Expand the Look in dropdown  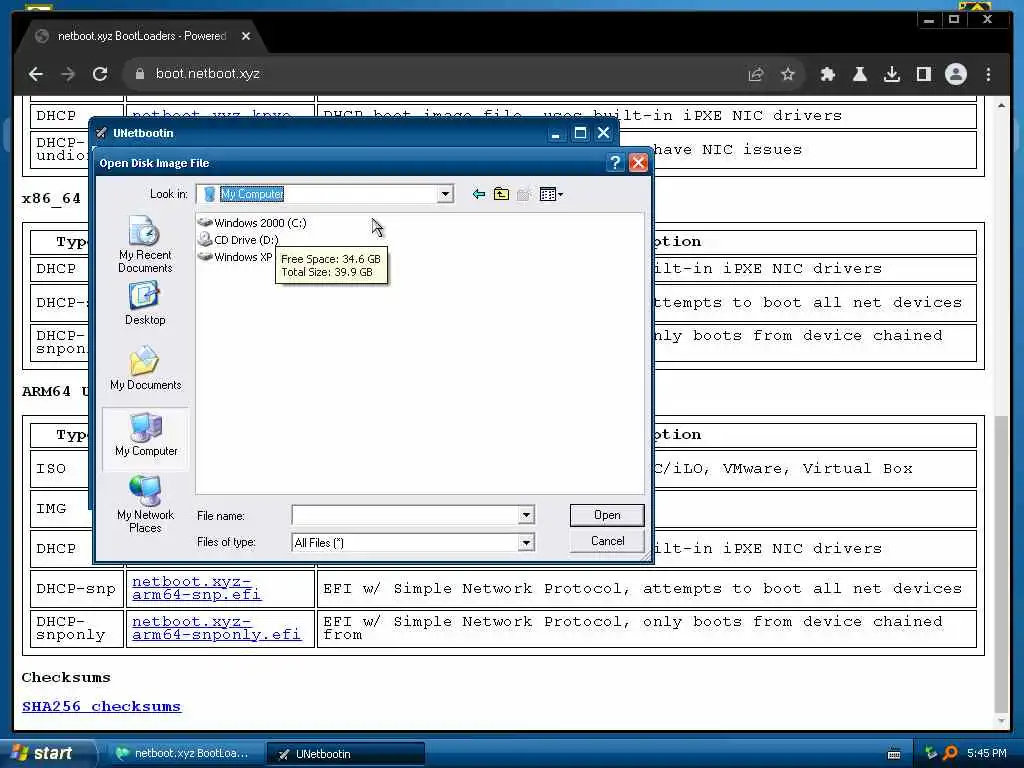pos(445,194)
